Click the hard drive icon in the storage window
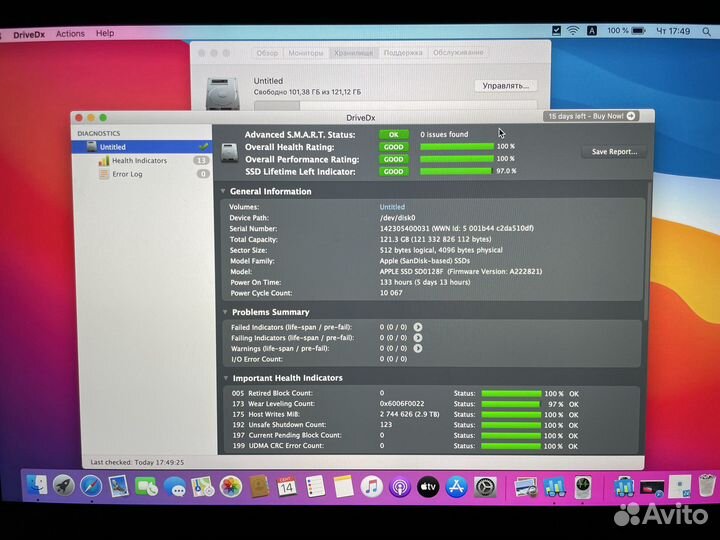The image size is (720, 540). [223, 93]
